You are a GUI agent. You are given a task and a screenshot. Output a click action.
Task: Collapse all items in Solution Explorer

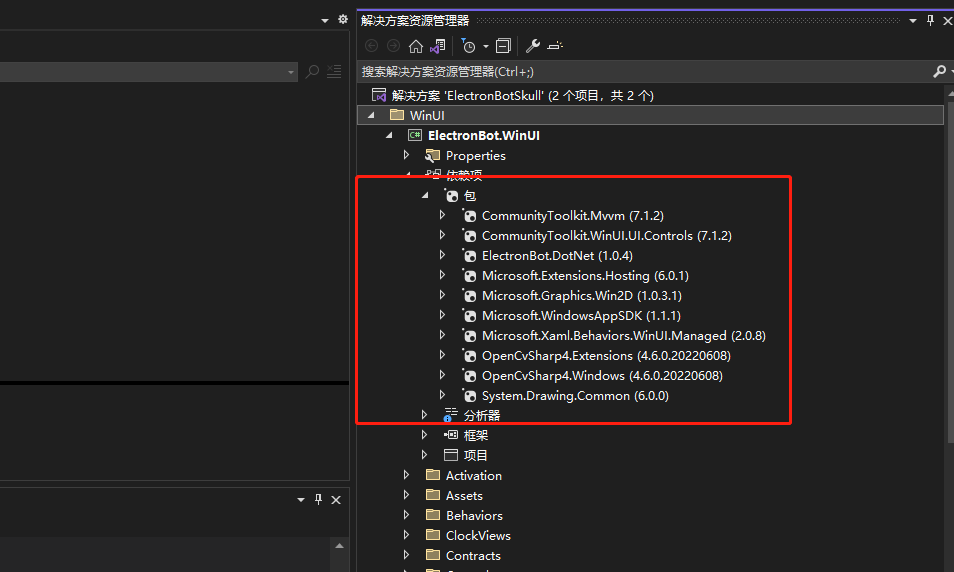coord(503,46)
